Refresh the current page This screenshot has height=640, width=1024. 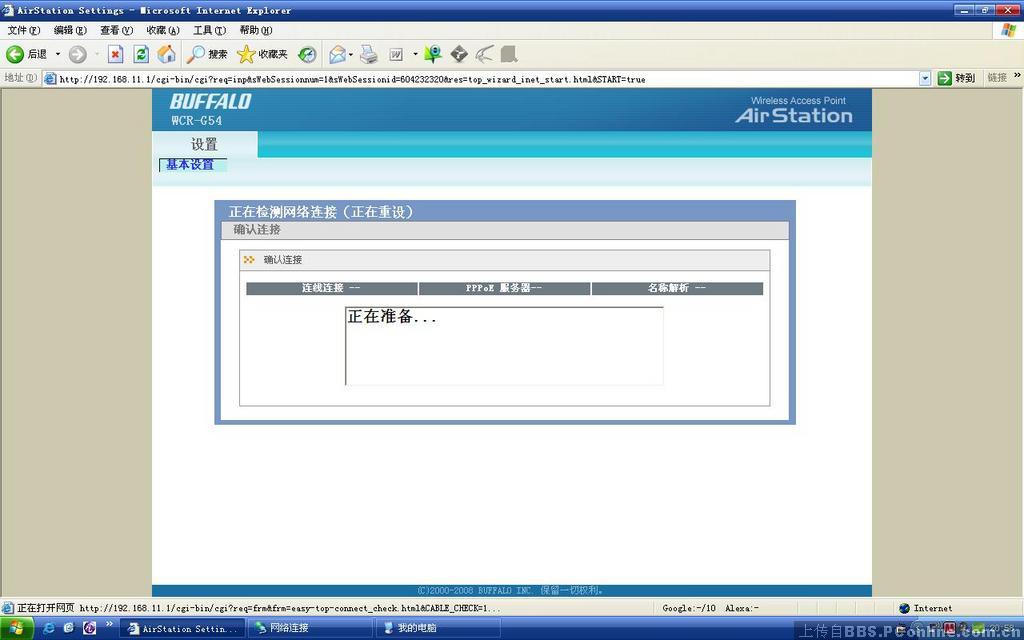pyautogui.click(x=141, y=54)
